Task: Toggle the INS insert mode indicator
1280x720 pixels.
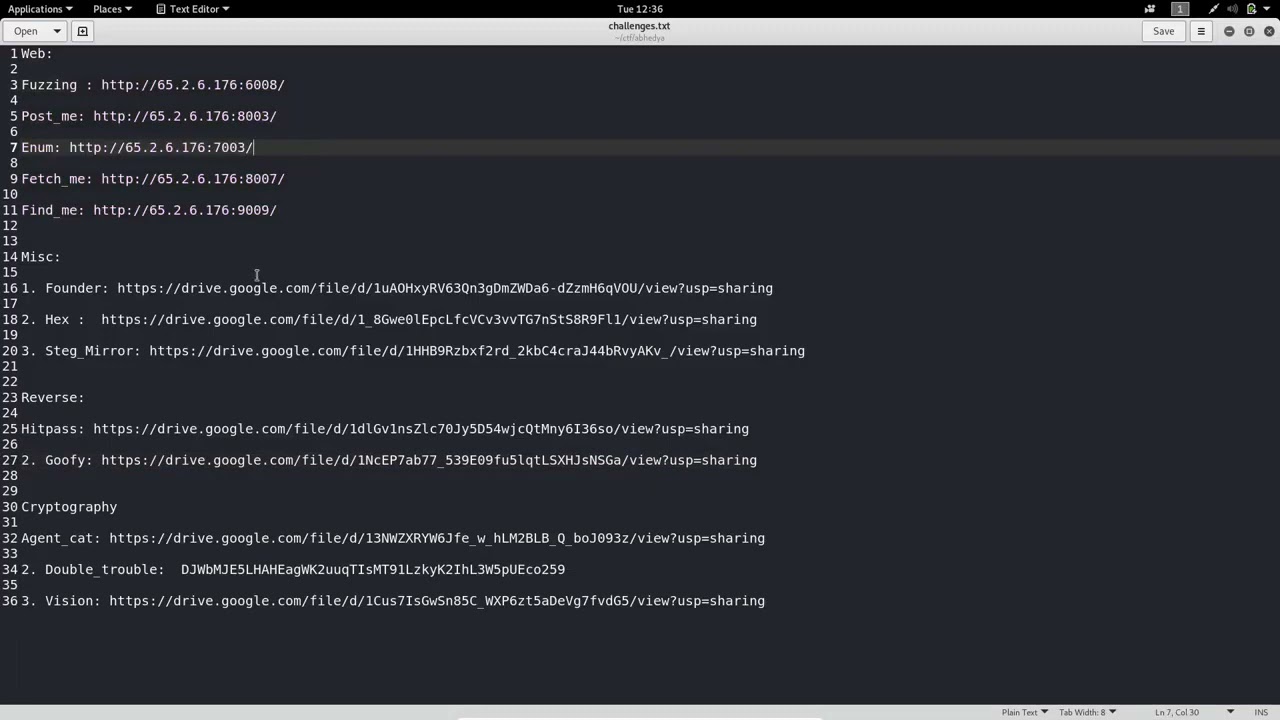Action: coord(1261,712)
